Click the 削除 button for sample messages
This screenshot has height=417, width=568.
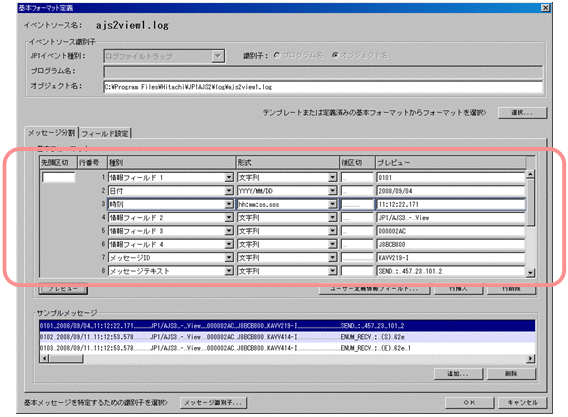(x=511, y=374)
